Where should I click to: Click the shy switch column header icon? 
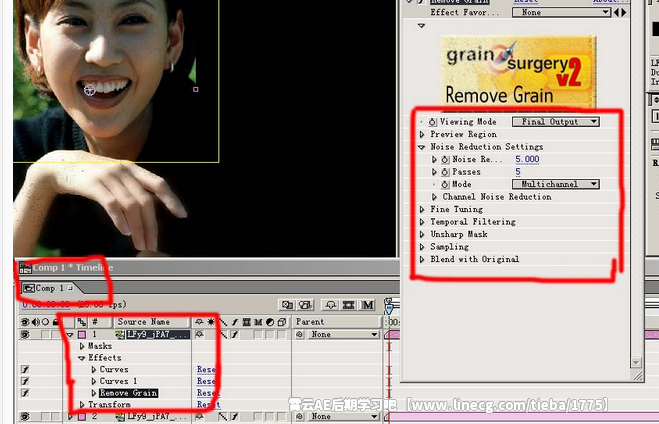[x=199, y=322]
